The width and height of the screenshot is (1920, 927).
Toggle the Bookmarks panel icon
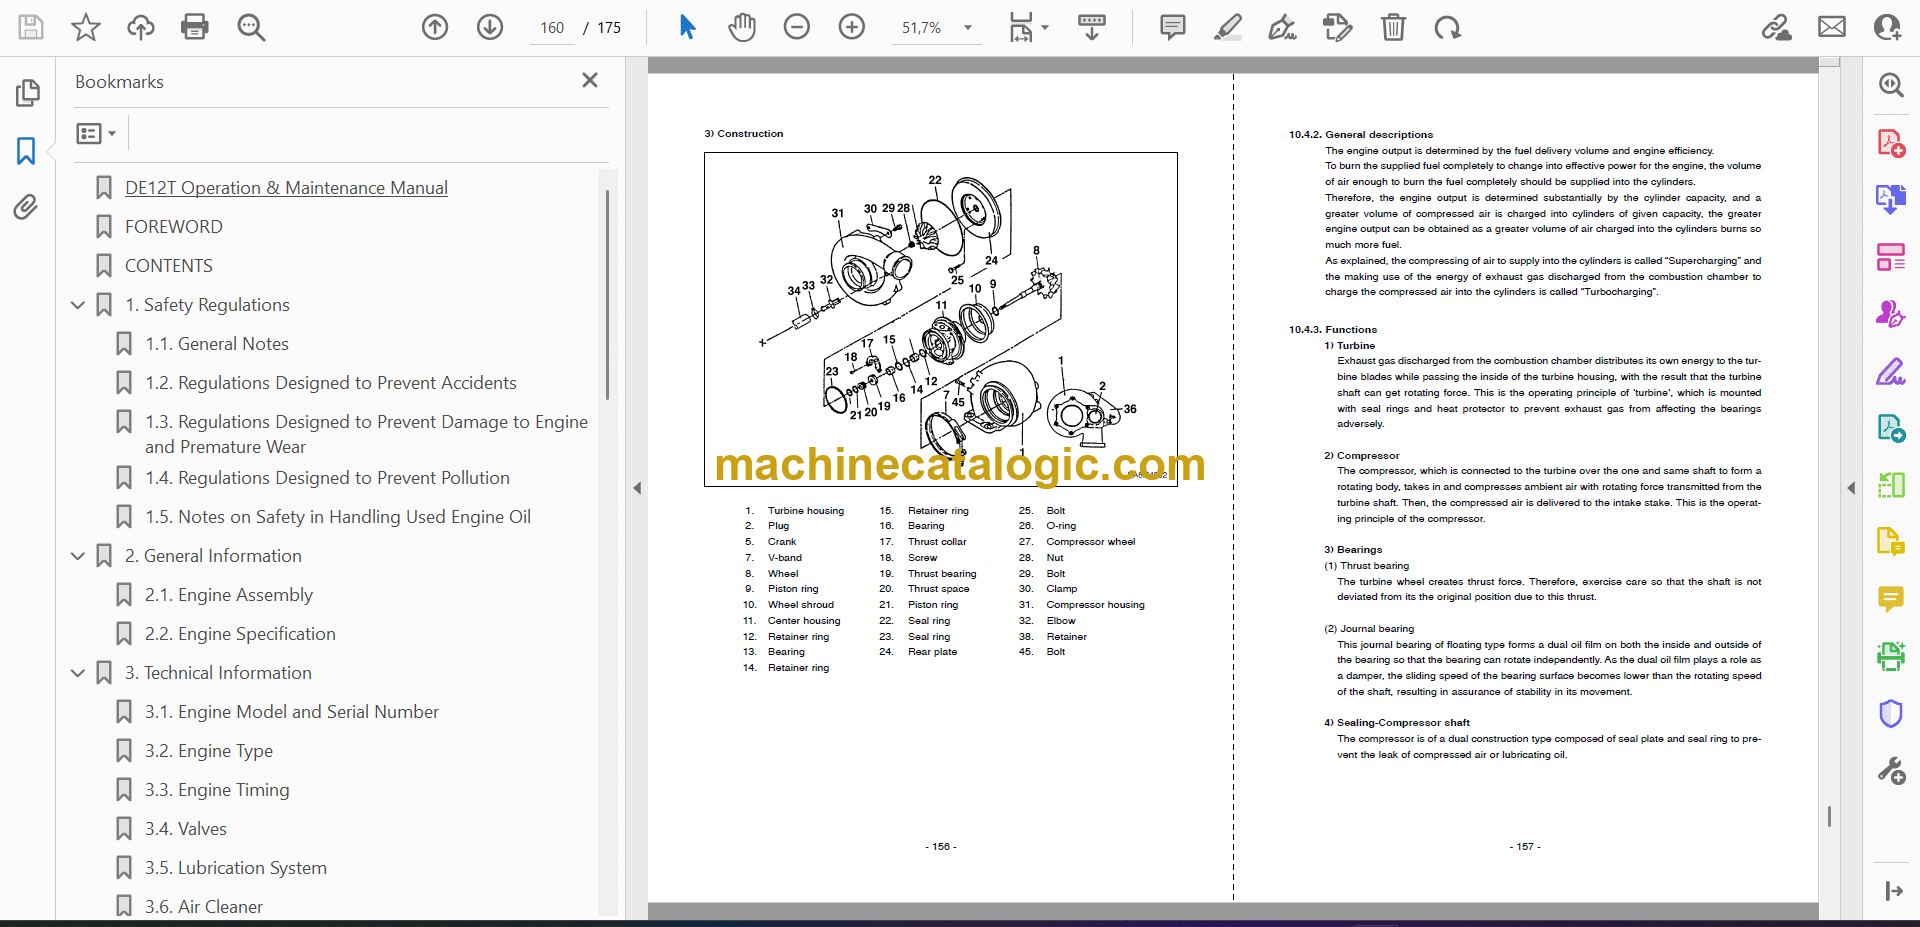[26, 151]
